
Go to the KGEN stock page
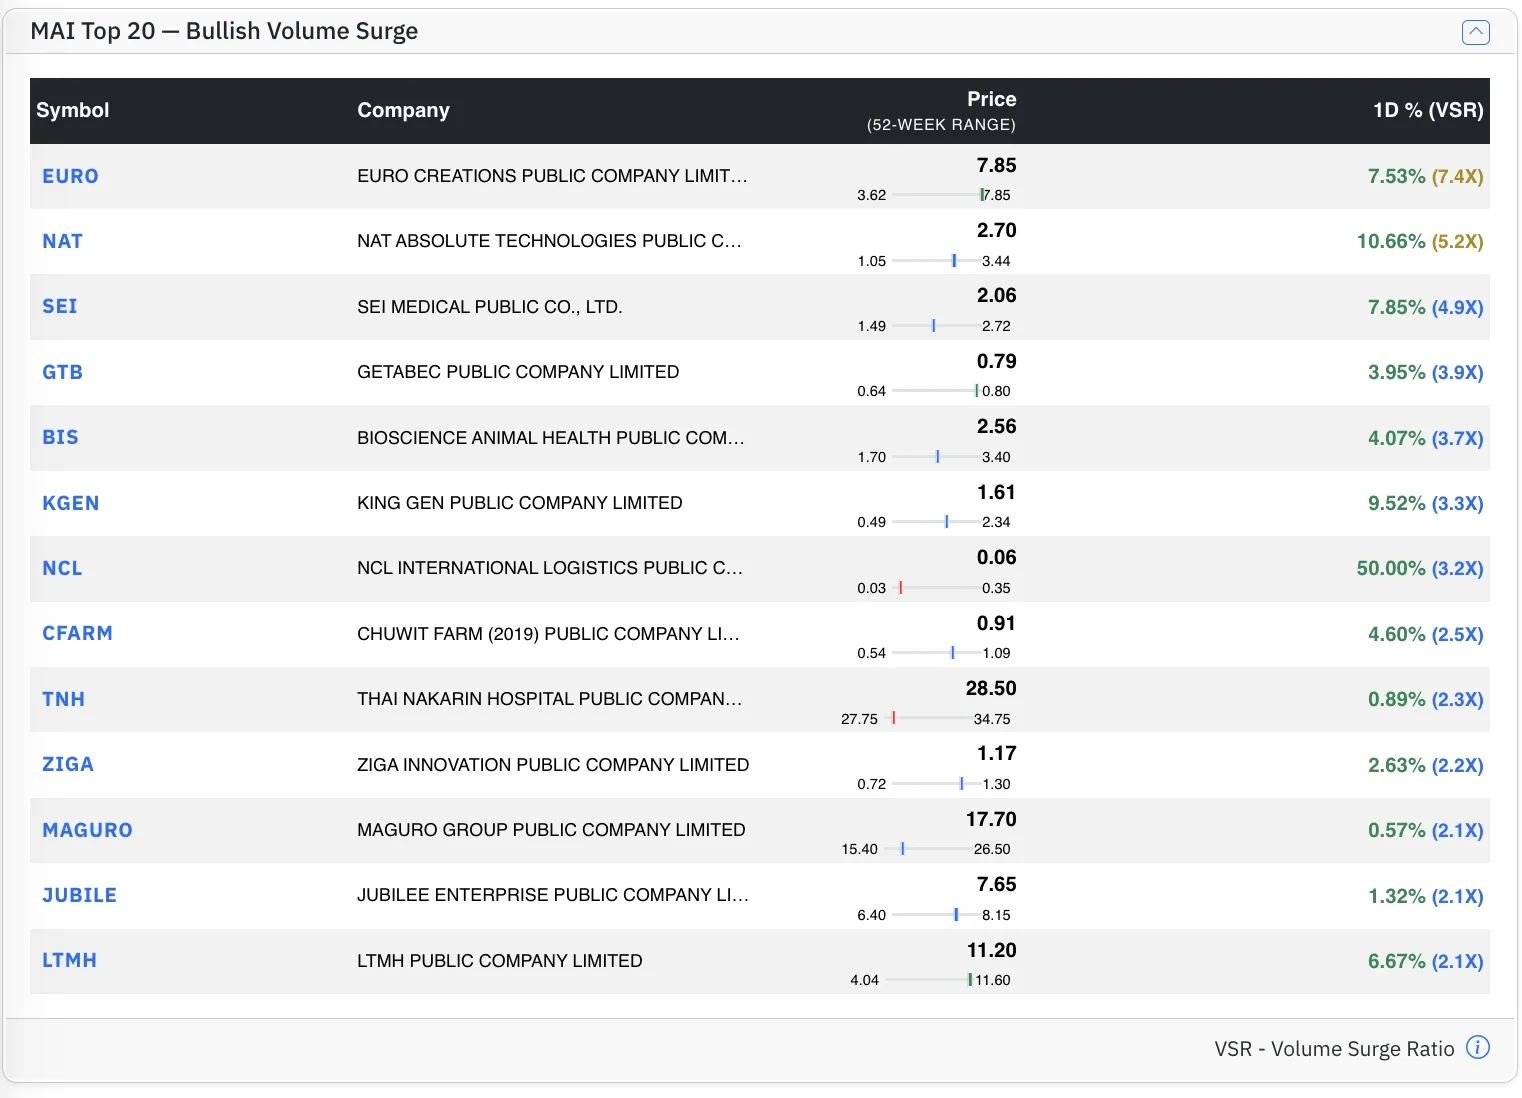pos(70,503)
